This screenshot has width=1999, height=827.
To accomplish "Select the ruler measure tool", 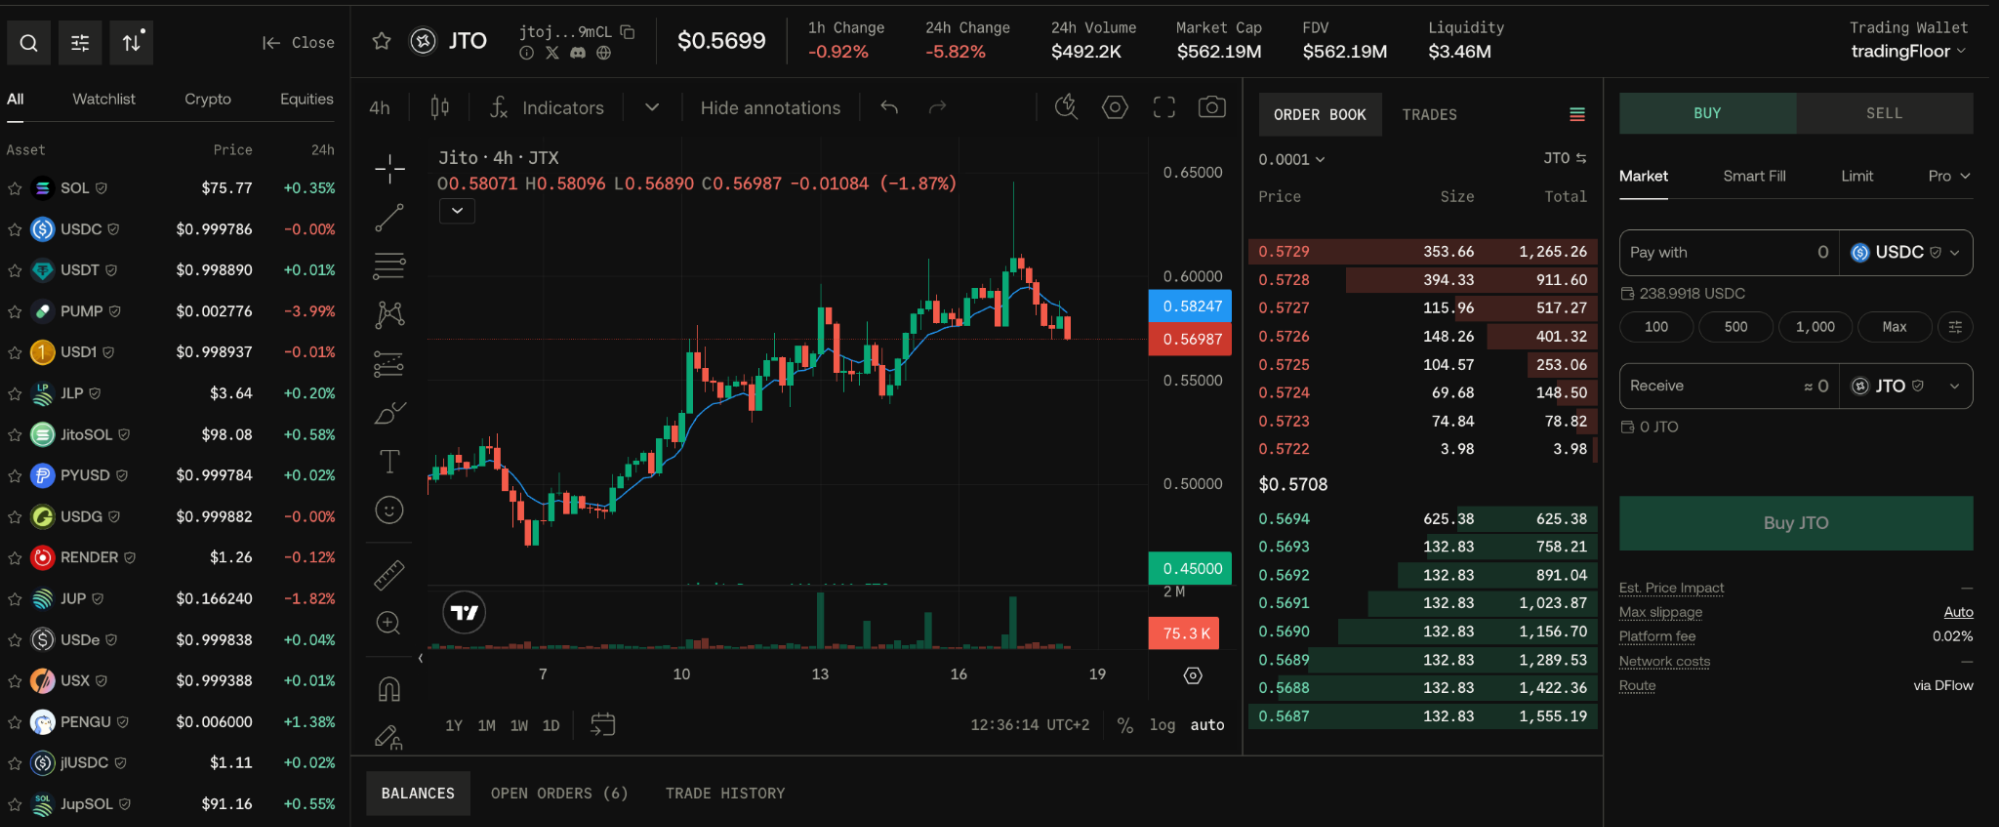I will tap(389, 575).
